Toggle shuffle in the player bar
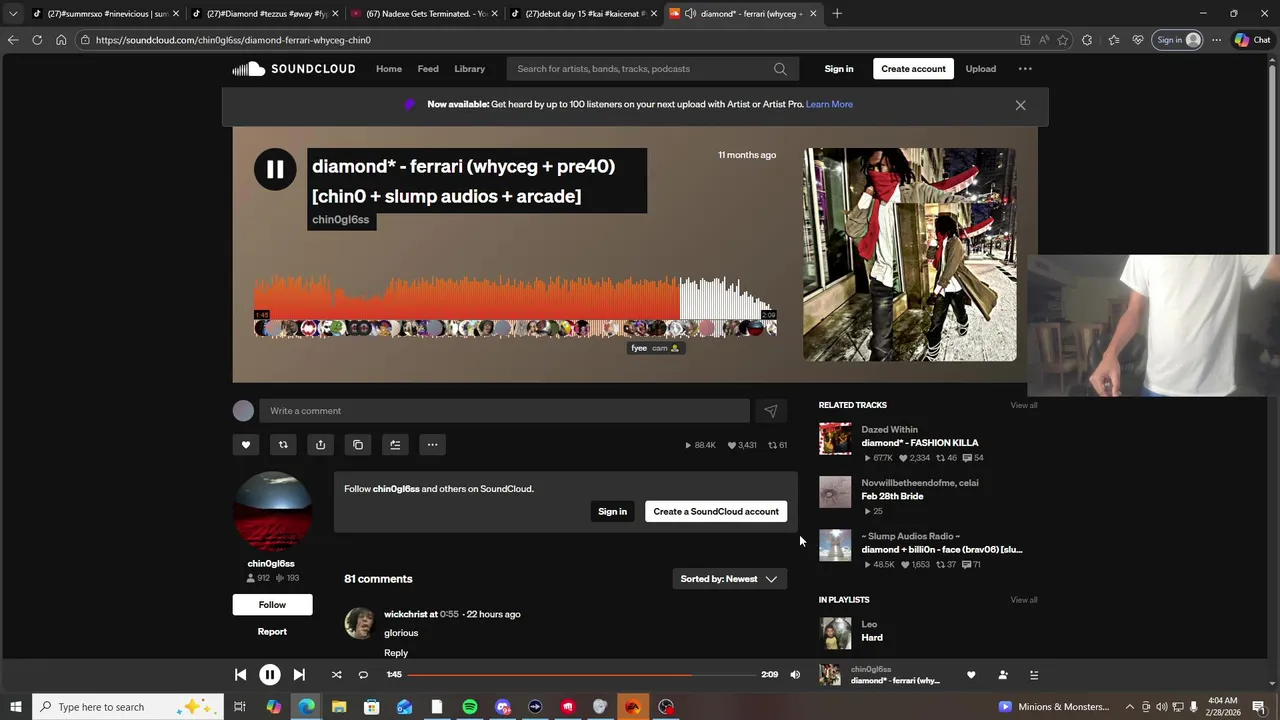Image resolution: width=1280 pixels, height=720 pixels. click(x=336, y=675)
